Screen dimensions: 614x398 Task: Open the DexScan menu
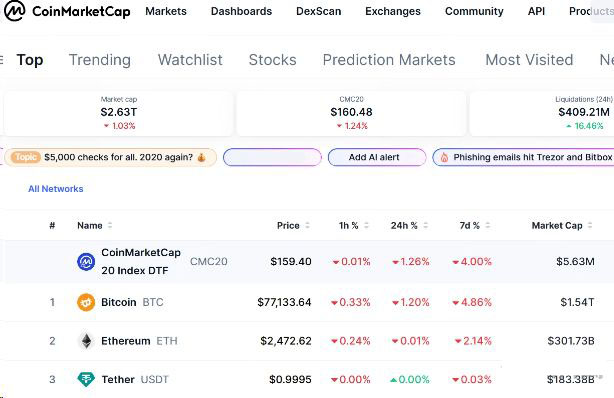[x=318, y=11]
